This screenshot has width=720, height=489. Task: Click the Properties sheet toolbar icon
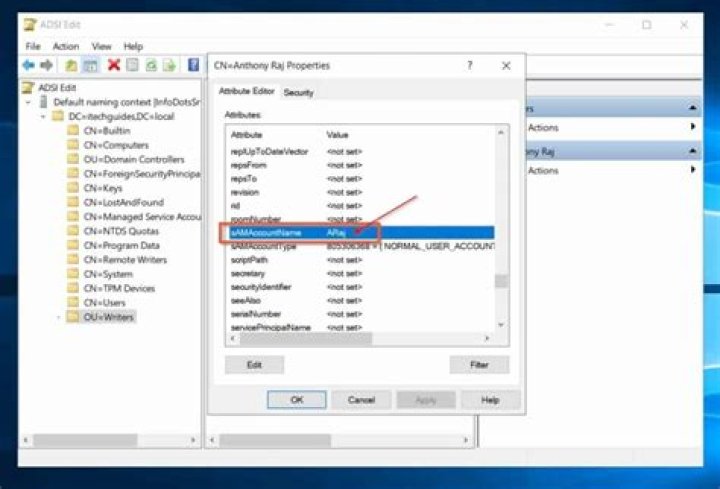click(x=132, y=65)
